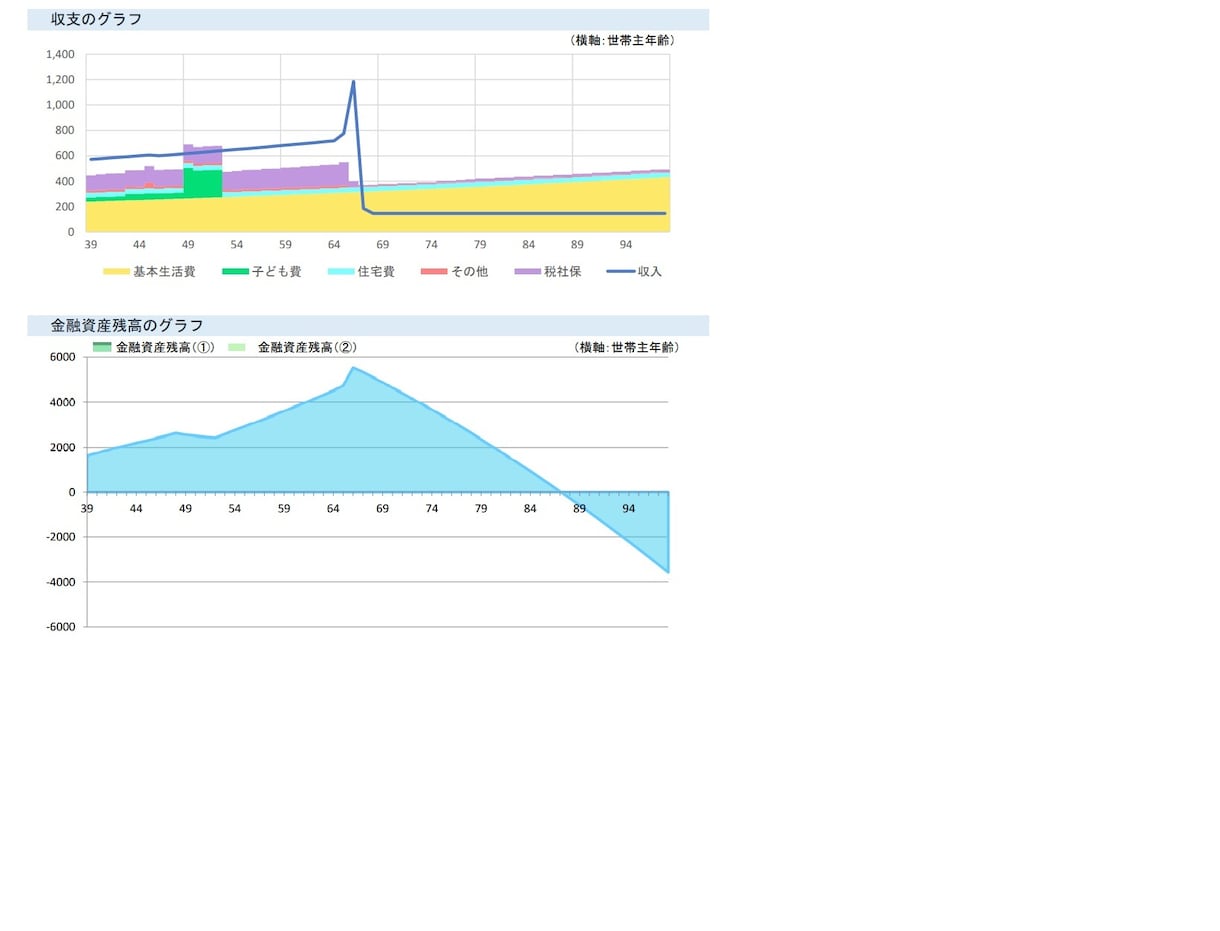Image resolution: width=1220 pixels, height=931 pixels.
Task: Click the 税社保 purple legend swatch
Action: (528, 272)
